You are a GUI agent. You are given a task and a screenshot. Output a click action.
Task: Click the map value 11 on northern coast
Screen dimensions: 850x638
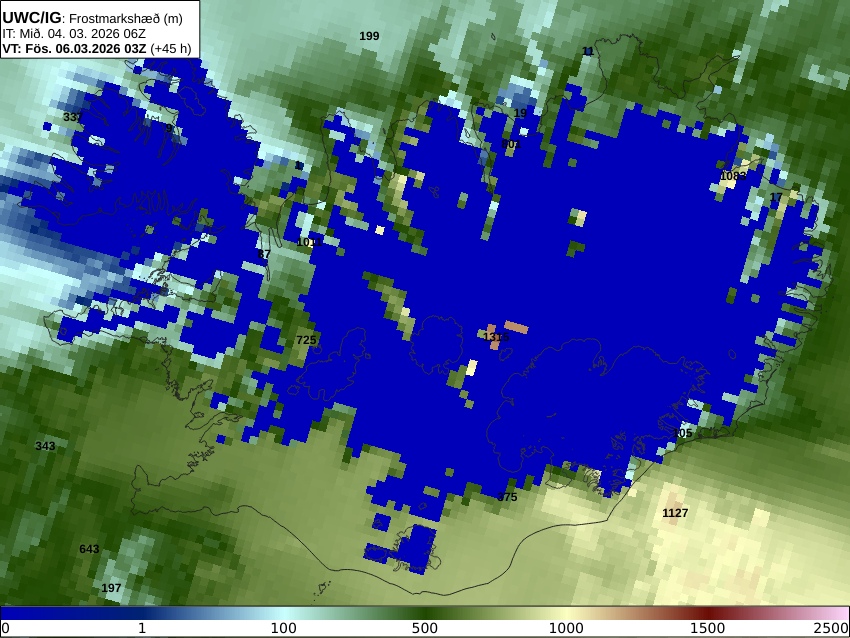pyautogui.click(x=588, y=51)
